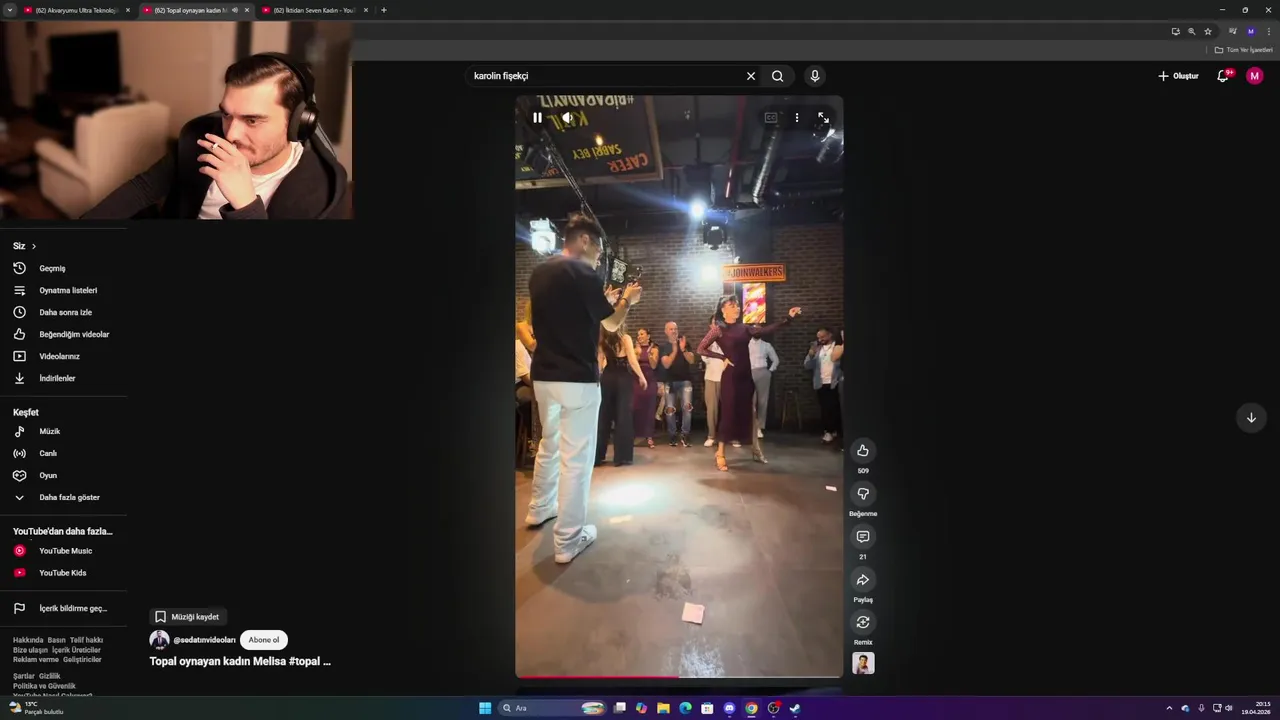1280x720 pixels.
Task: Remix this Short
Action: [x=863, y=622]
